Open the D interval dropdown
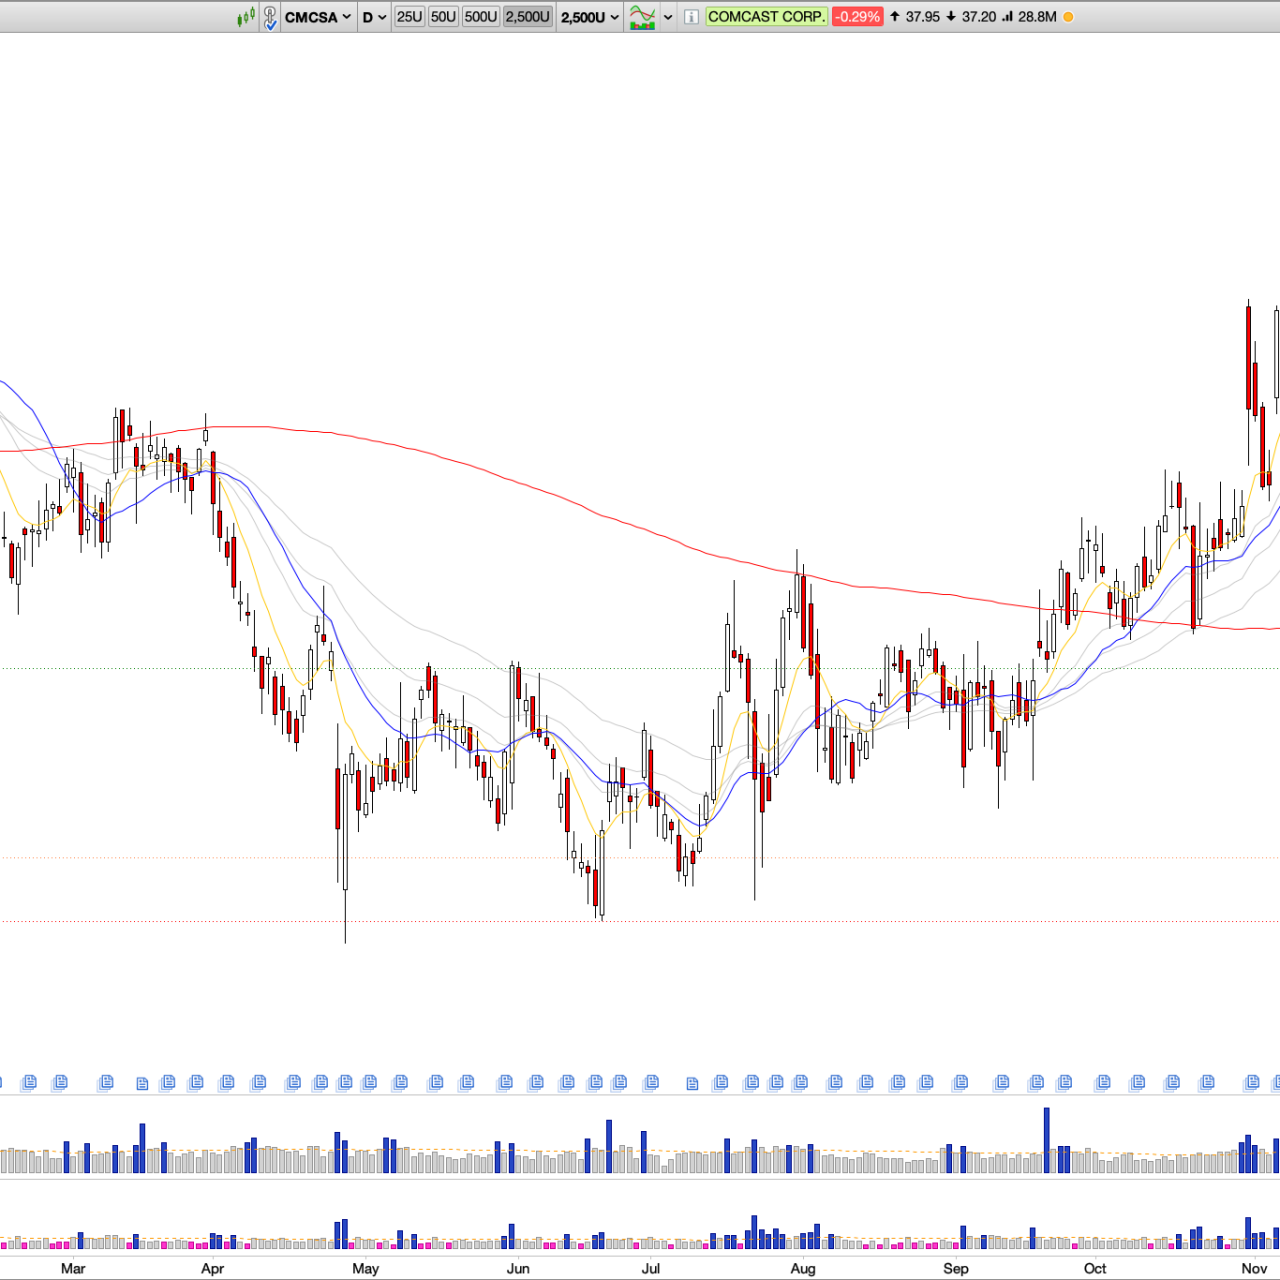Viewport: 1280px width, 1280px height. tap(374, 17)
